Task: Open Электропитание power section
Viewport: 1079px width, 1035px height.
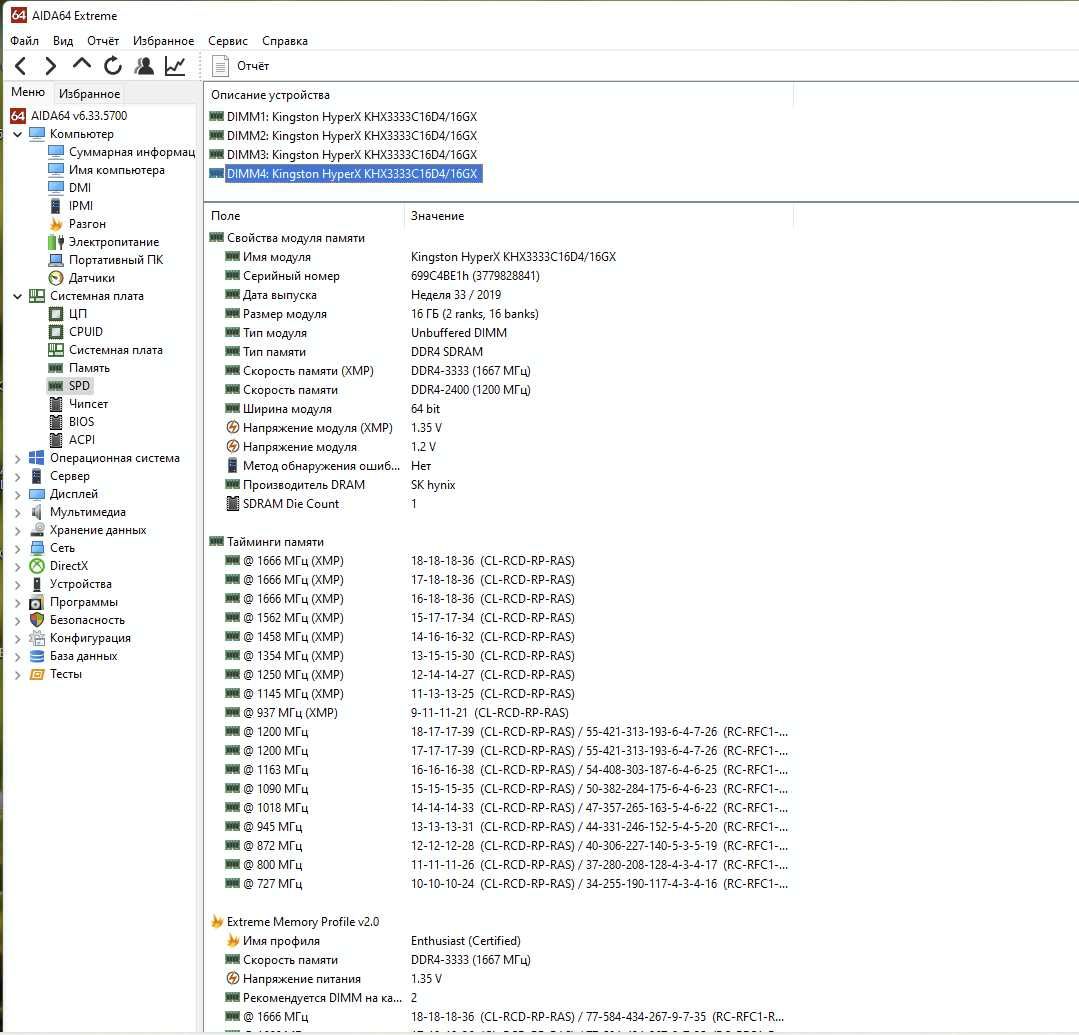Action: (114, 242)
